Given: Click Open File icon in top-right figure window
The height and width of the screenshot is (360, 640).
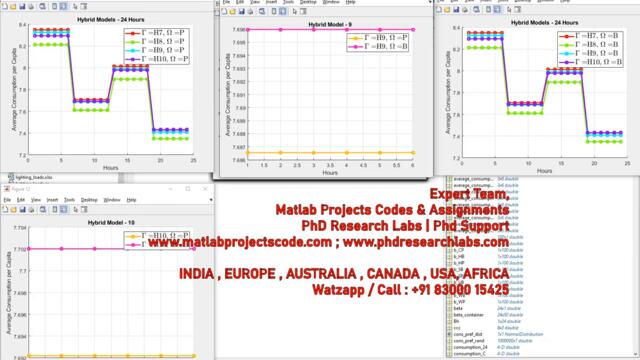Looking at the screenshot, I should (x=447, y=9).
